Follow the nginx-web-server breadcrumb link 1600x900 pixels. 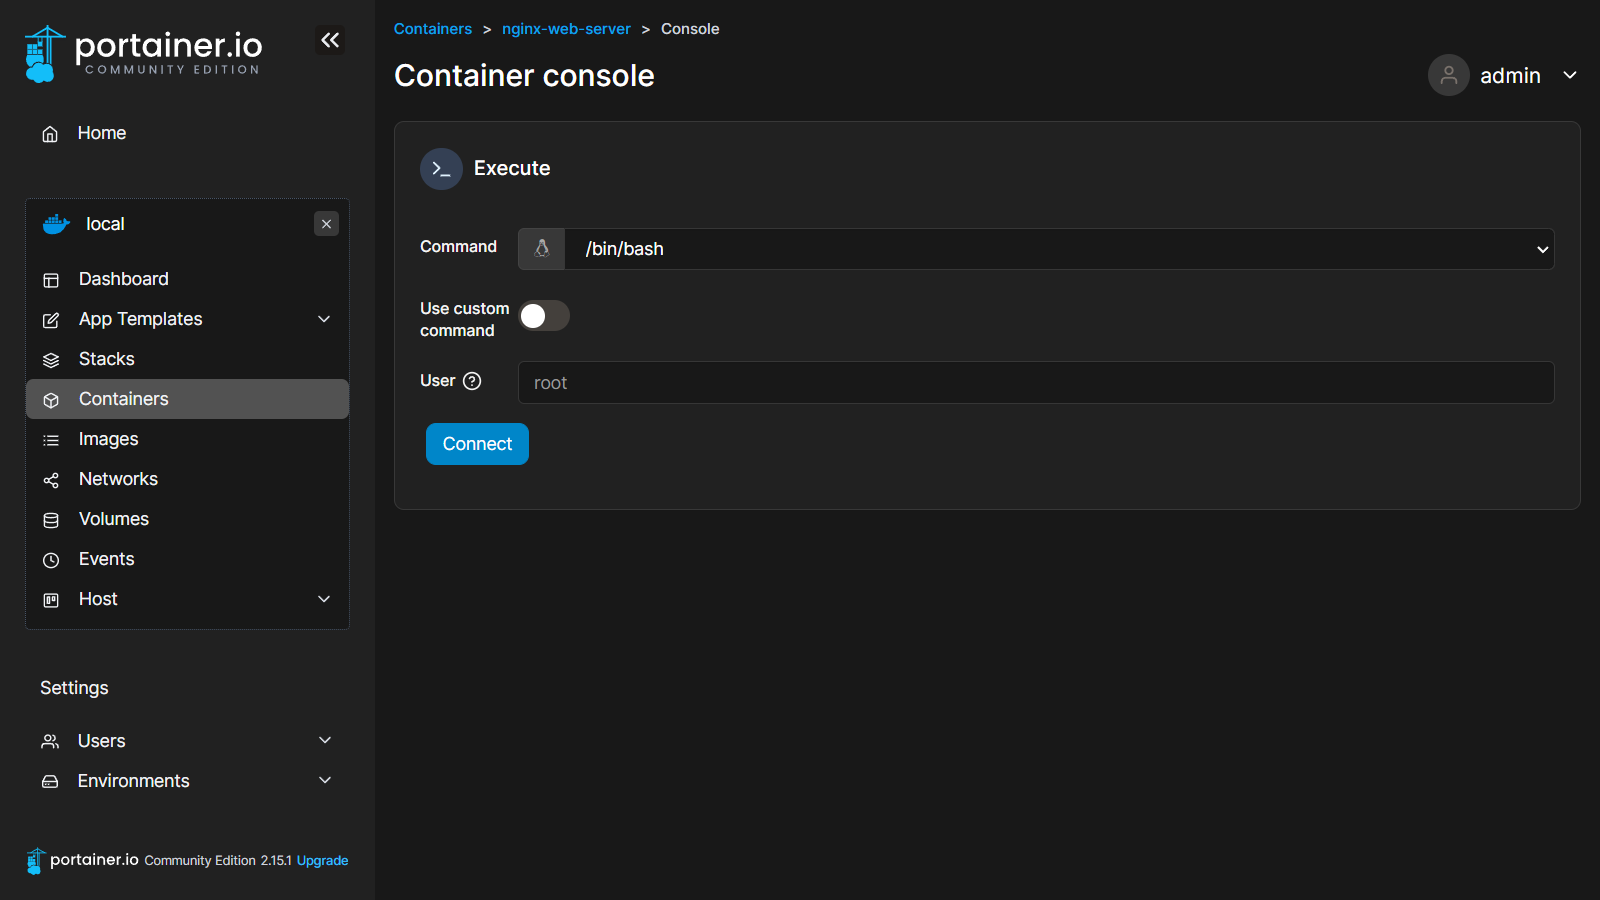(x=566, y=29)
